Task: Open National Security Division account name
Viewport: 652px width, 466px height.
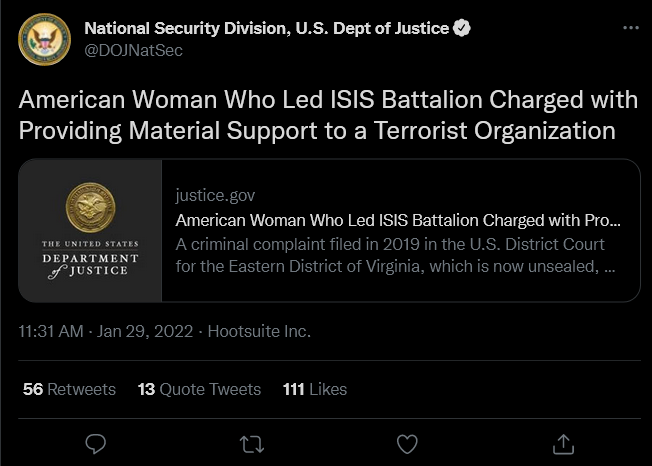Action: click(x=267, y=28)
